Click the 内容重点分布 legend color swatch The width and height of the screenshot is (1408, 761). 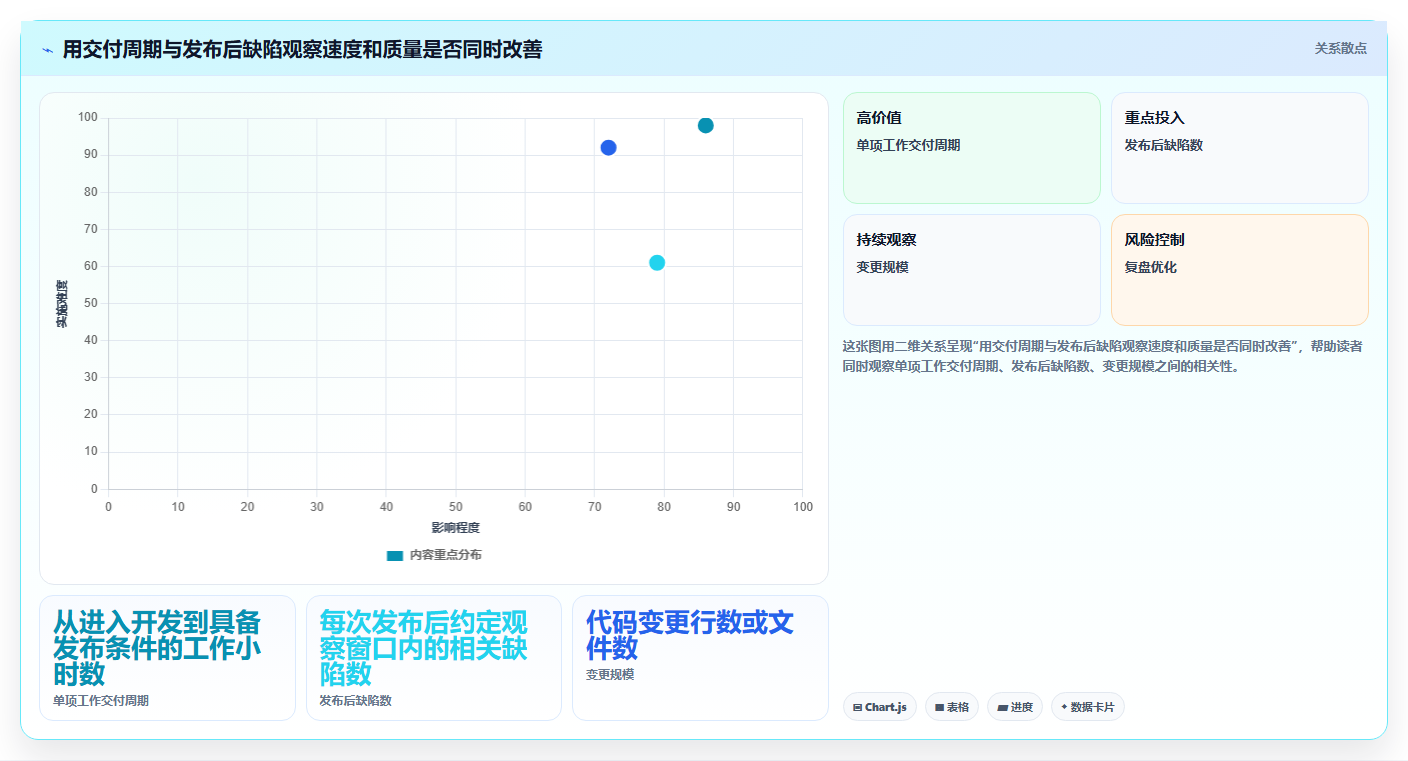[395, 555]
